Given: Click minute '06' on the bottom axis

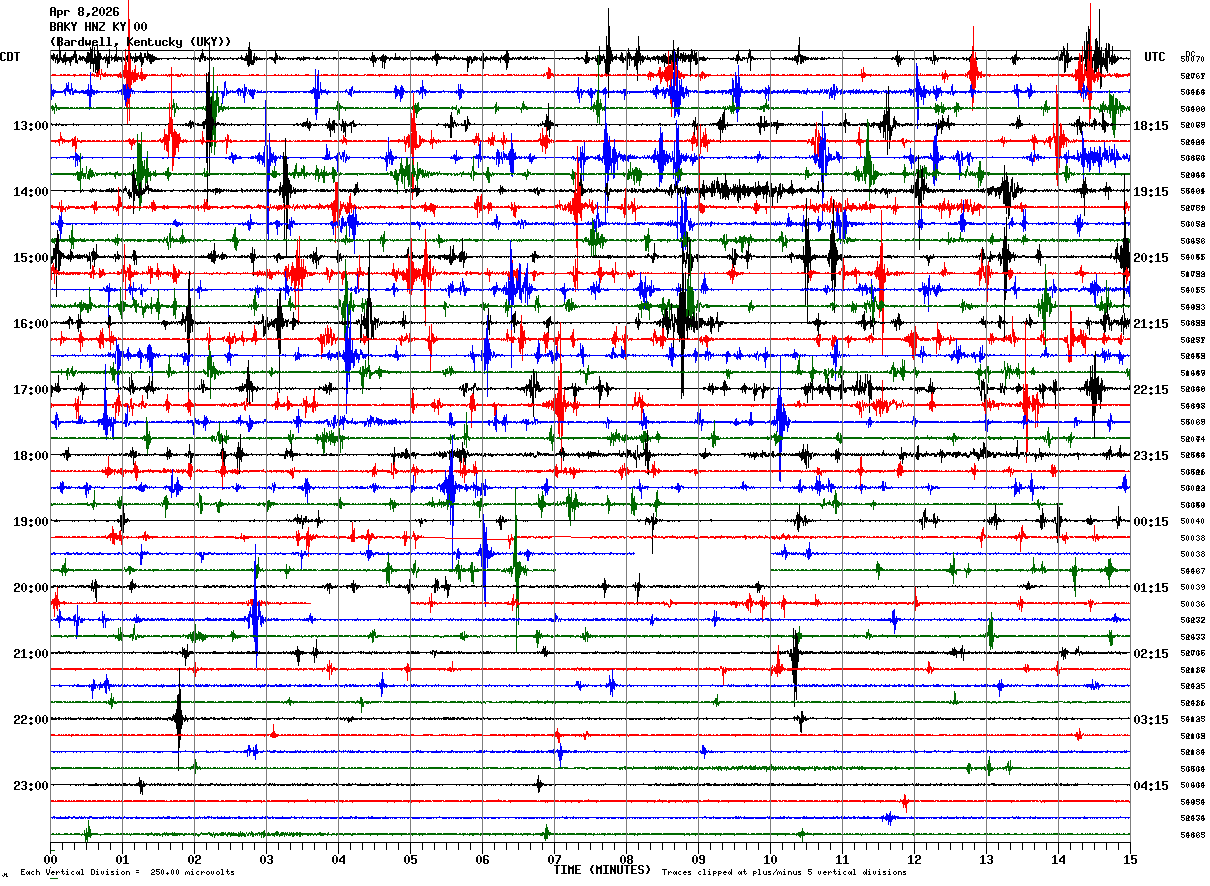Looking at the screenshot, I should (x=482, y=859).
